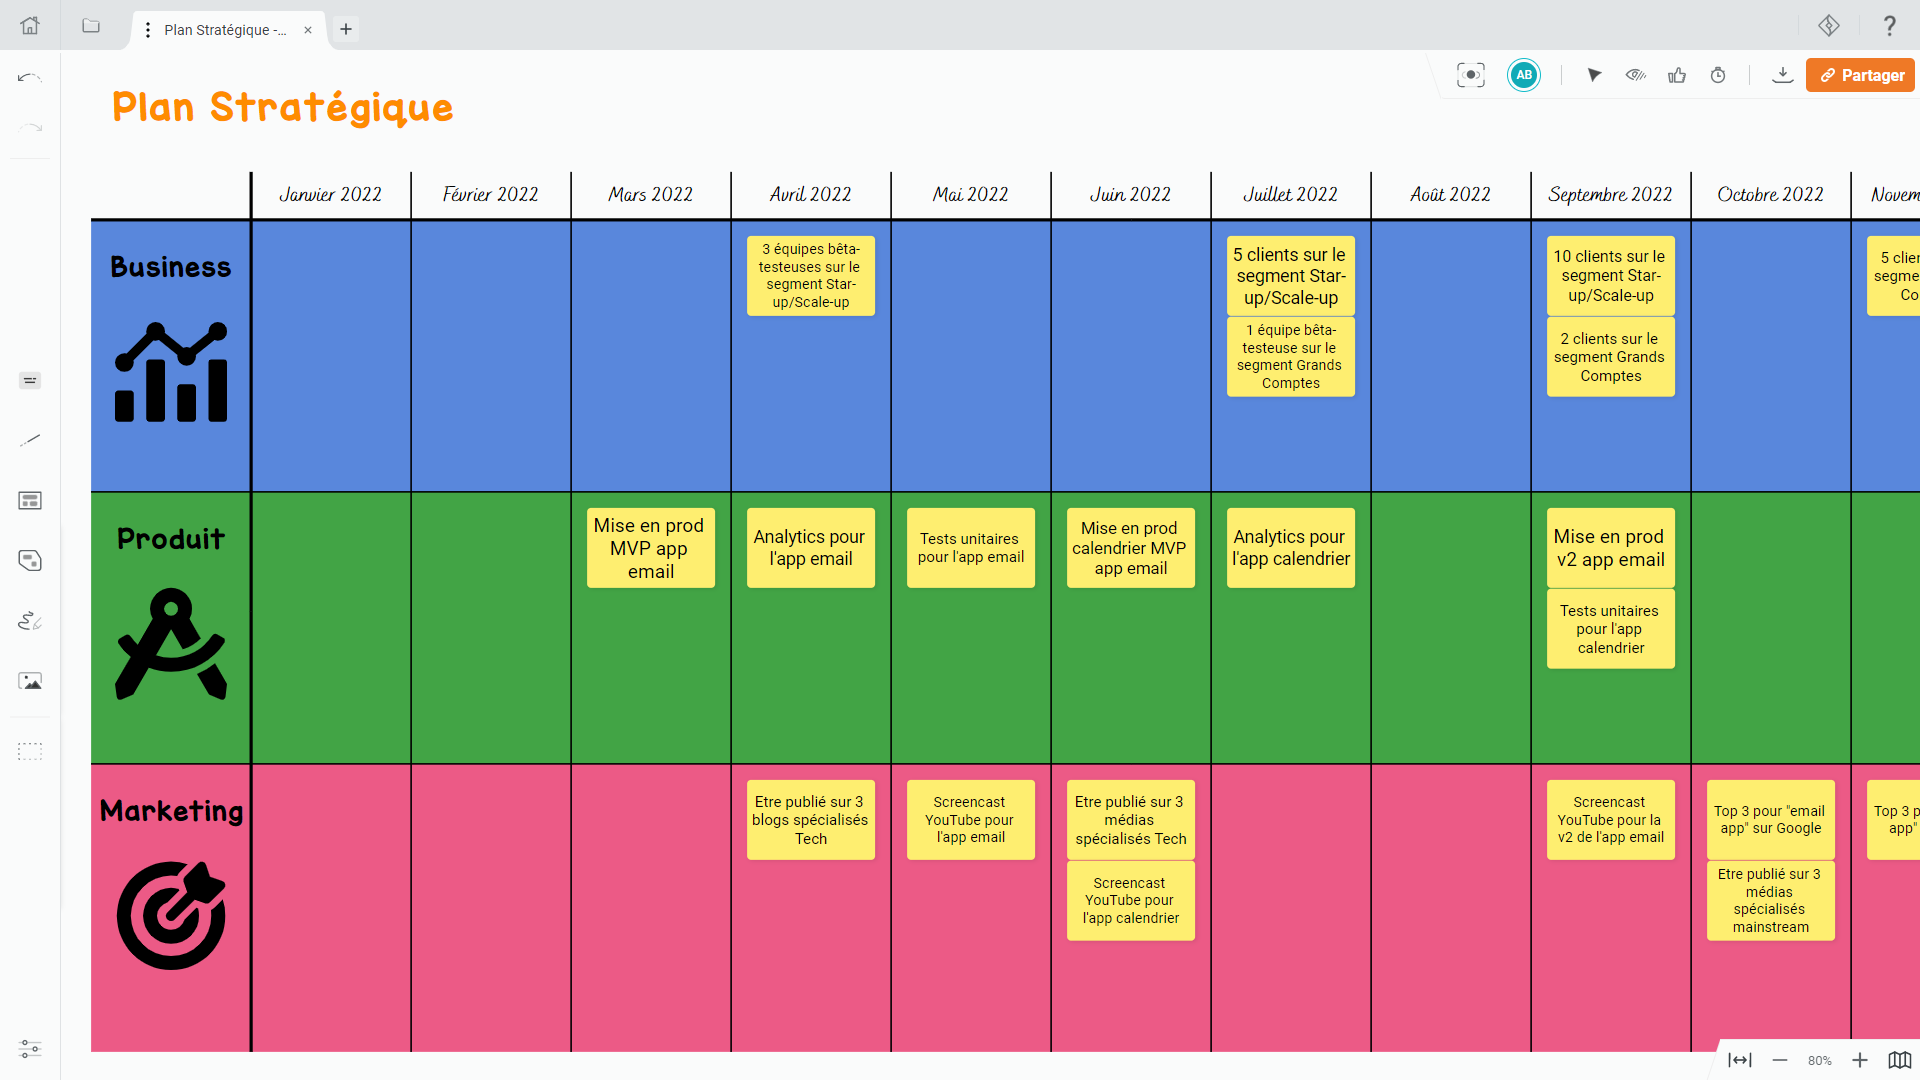The width and height of the screenshot is (1920, 1080).
Task: Undo the last action
Action: [x=30, y=78]
